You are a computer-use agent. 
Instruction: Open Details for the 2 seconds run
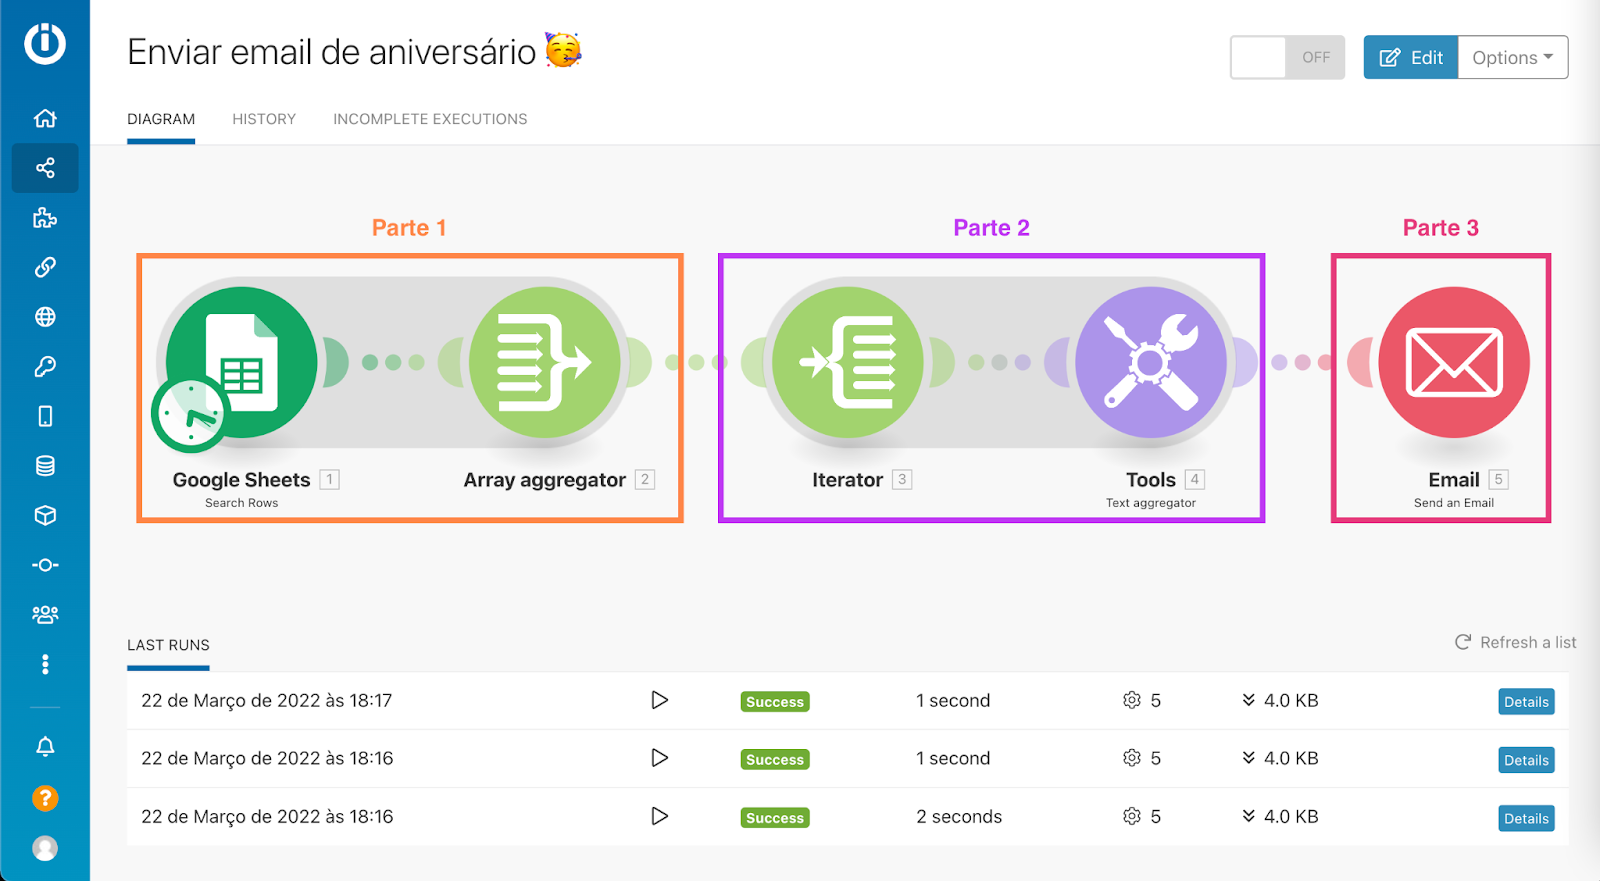(x=1526, y=818)
